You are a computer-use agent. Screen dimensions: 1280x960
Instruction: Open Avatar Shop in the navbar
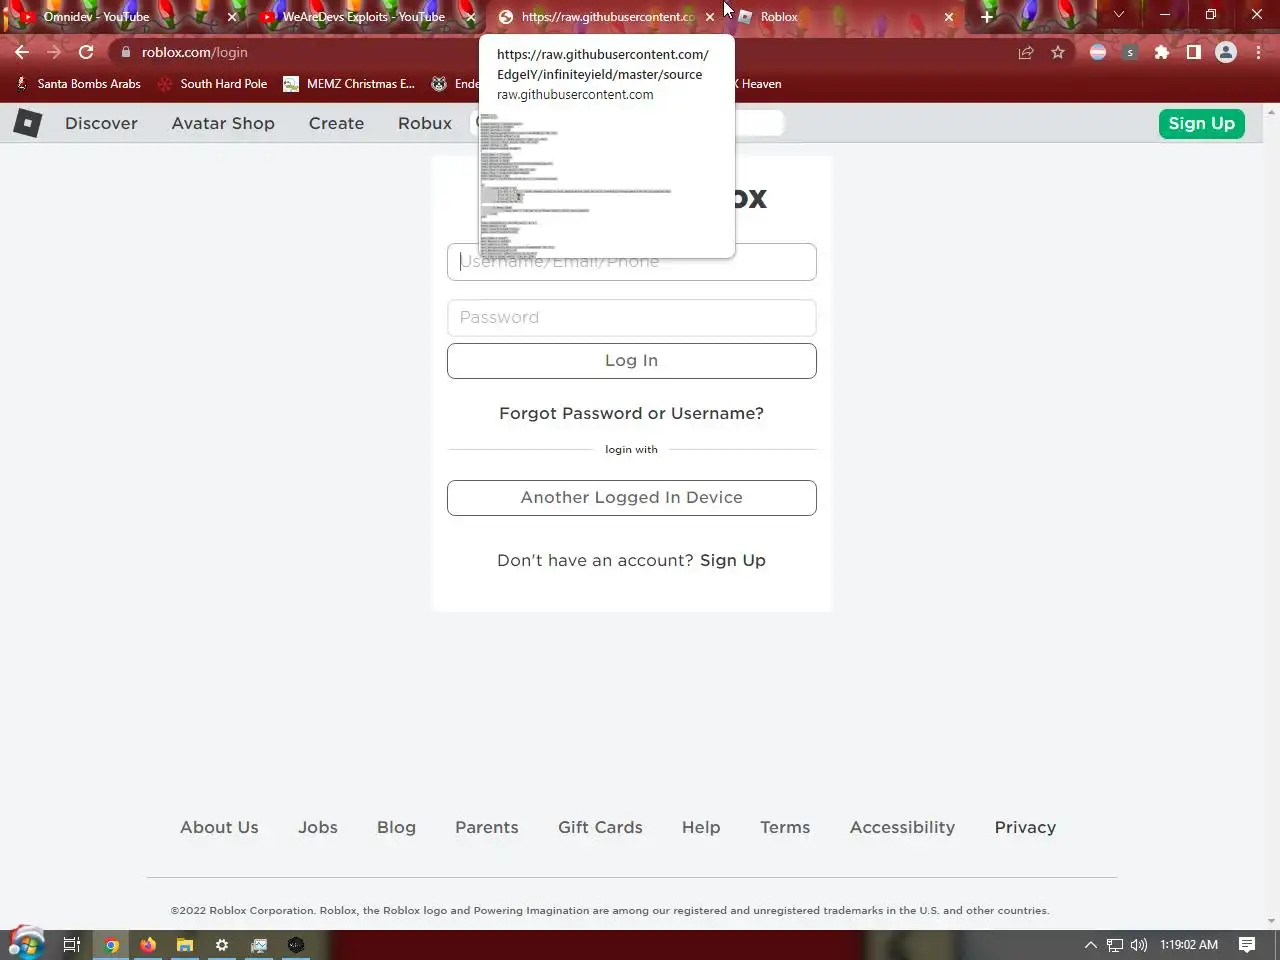[223, 123]
